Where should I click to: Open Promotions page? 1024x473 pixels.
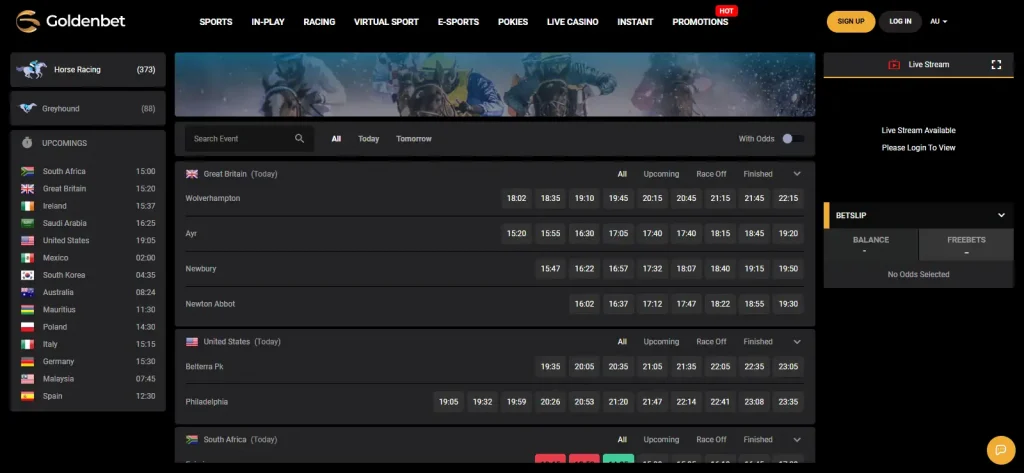pos(700,22)
